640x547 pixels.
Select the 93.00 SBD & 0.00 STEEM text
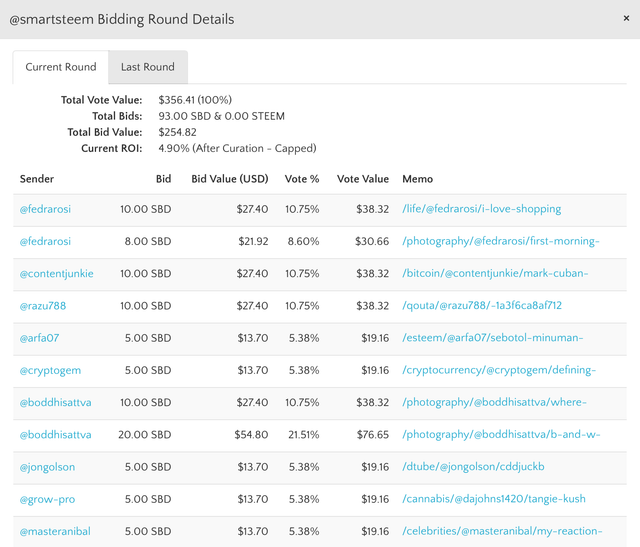coord(222,117)
